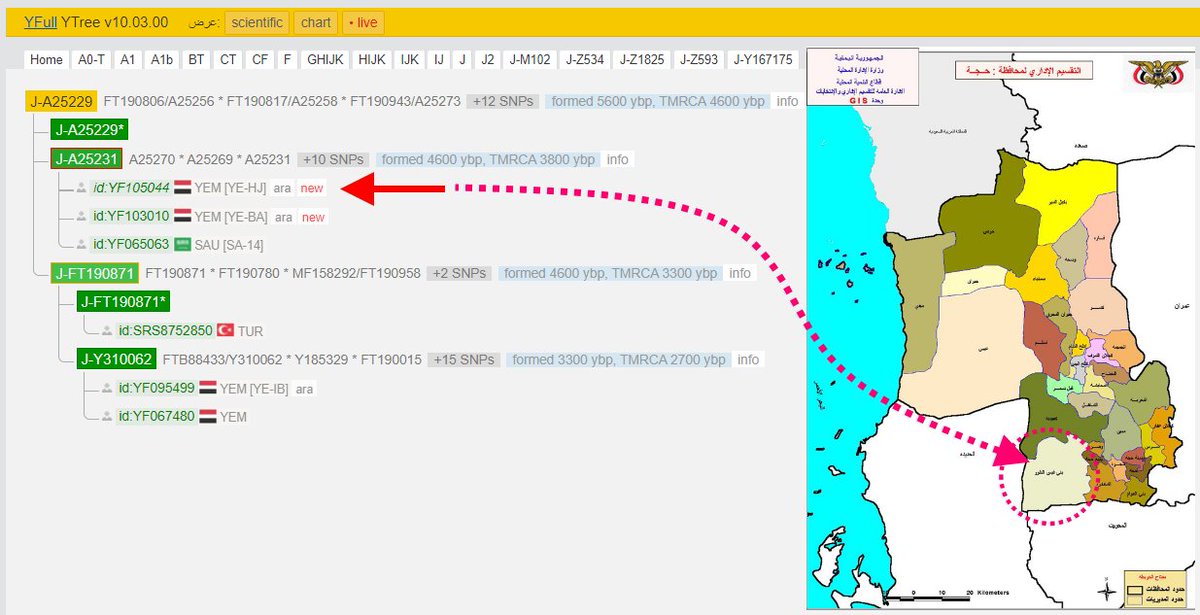Open info for J-FT190871
This screenshot has width=1200, height=615.
point(739,273)
